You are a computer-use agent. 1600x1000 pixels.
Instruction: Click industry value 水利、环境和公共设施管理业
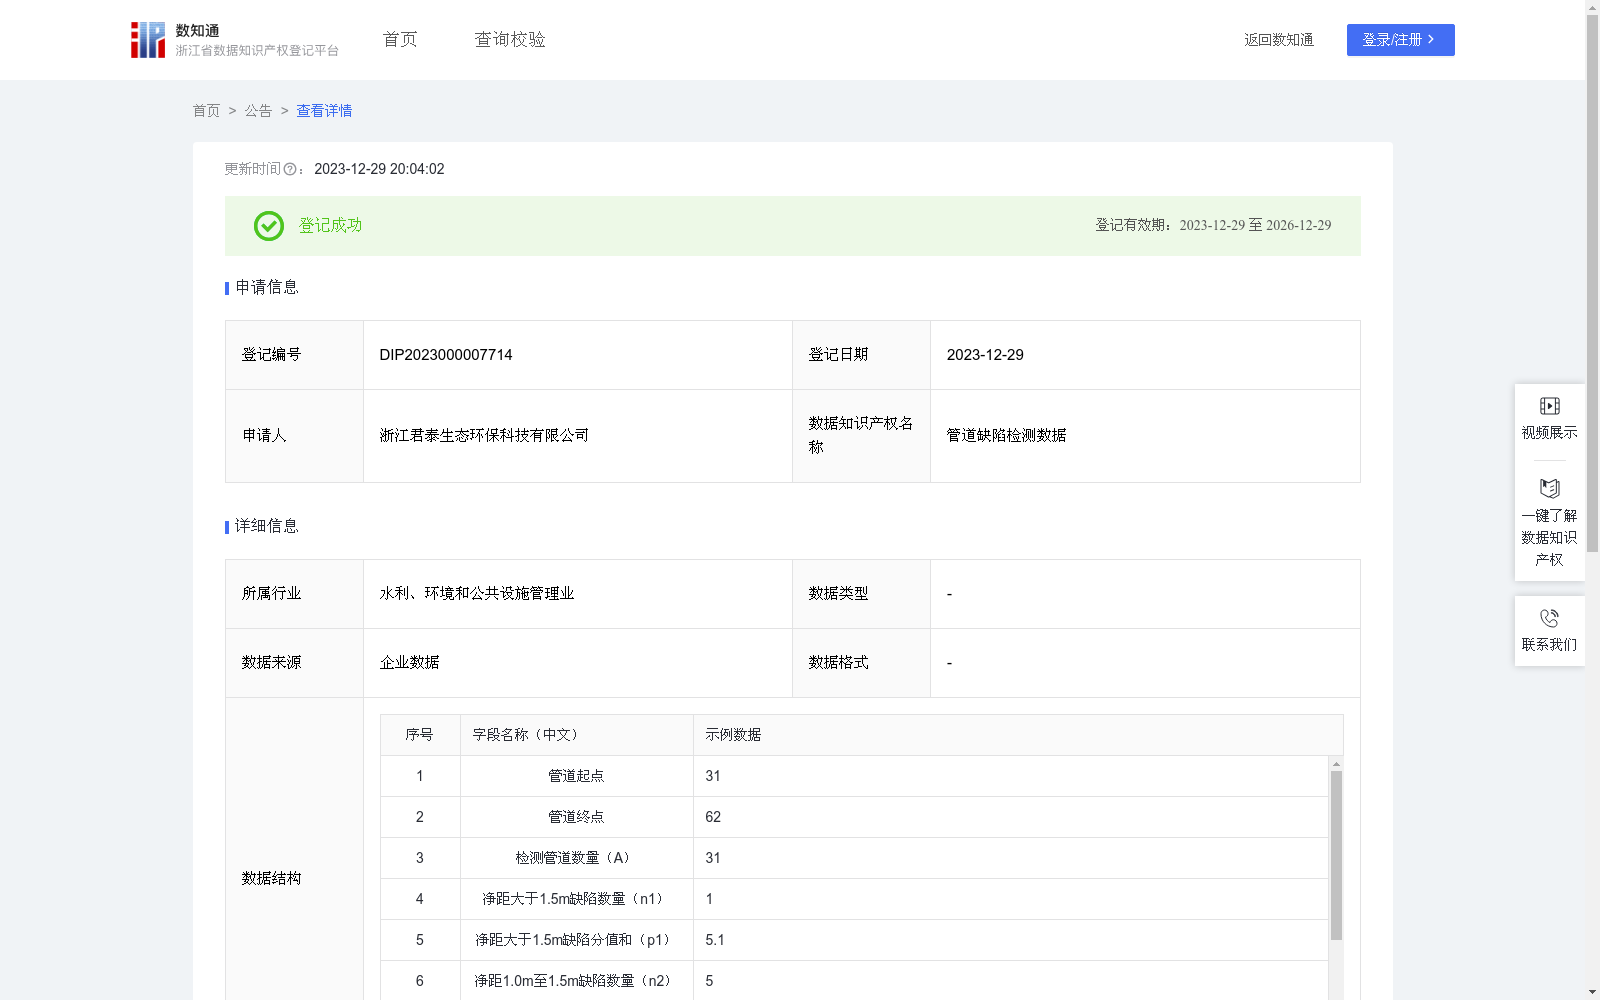pyautogui.click(x=477, y=594)
